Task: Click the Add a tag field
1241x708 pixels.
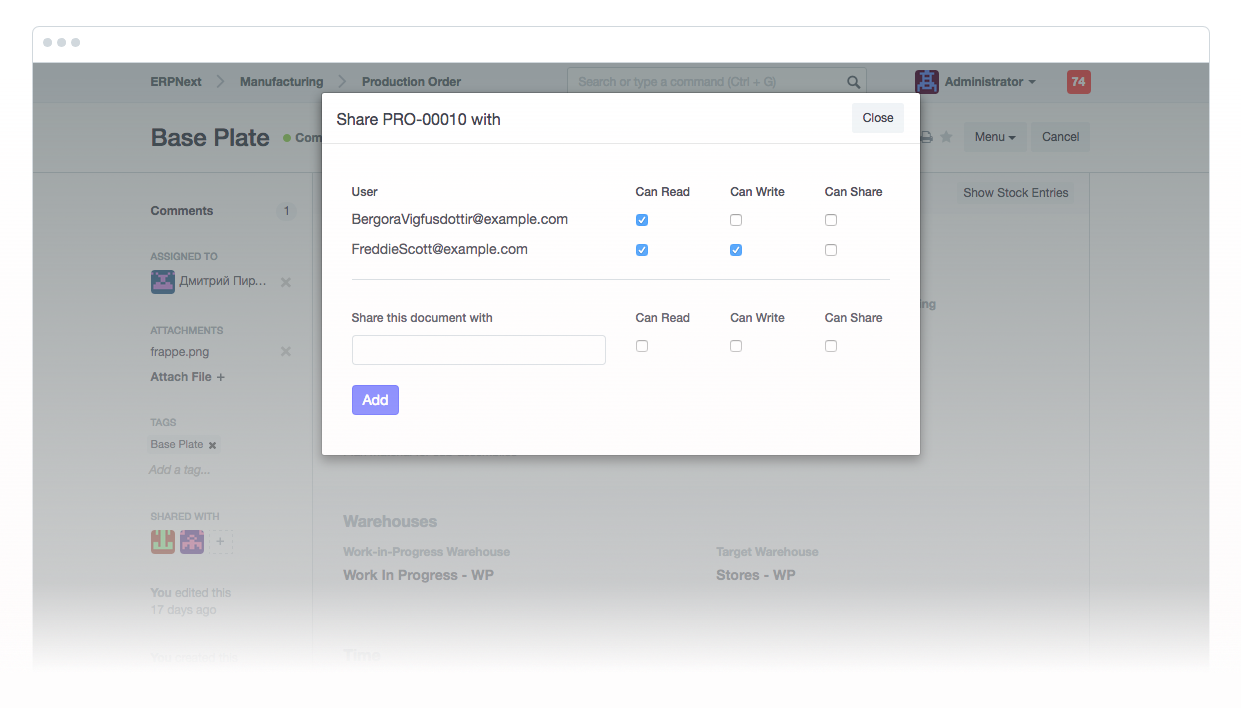Action: (x=180, y=470)
